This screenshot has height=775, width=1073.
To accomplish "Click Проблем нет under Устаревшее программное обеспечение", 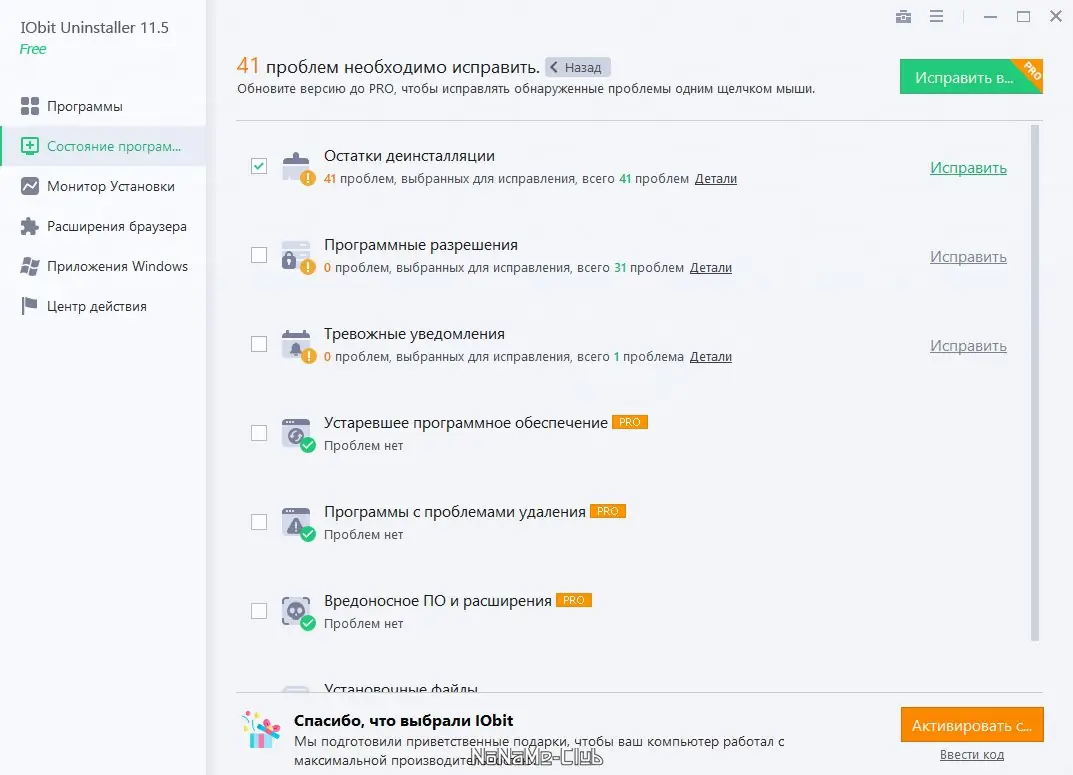I will coord(363,445).
